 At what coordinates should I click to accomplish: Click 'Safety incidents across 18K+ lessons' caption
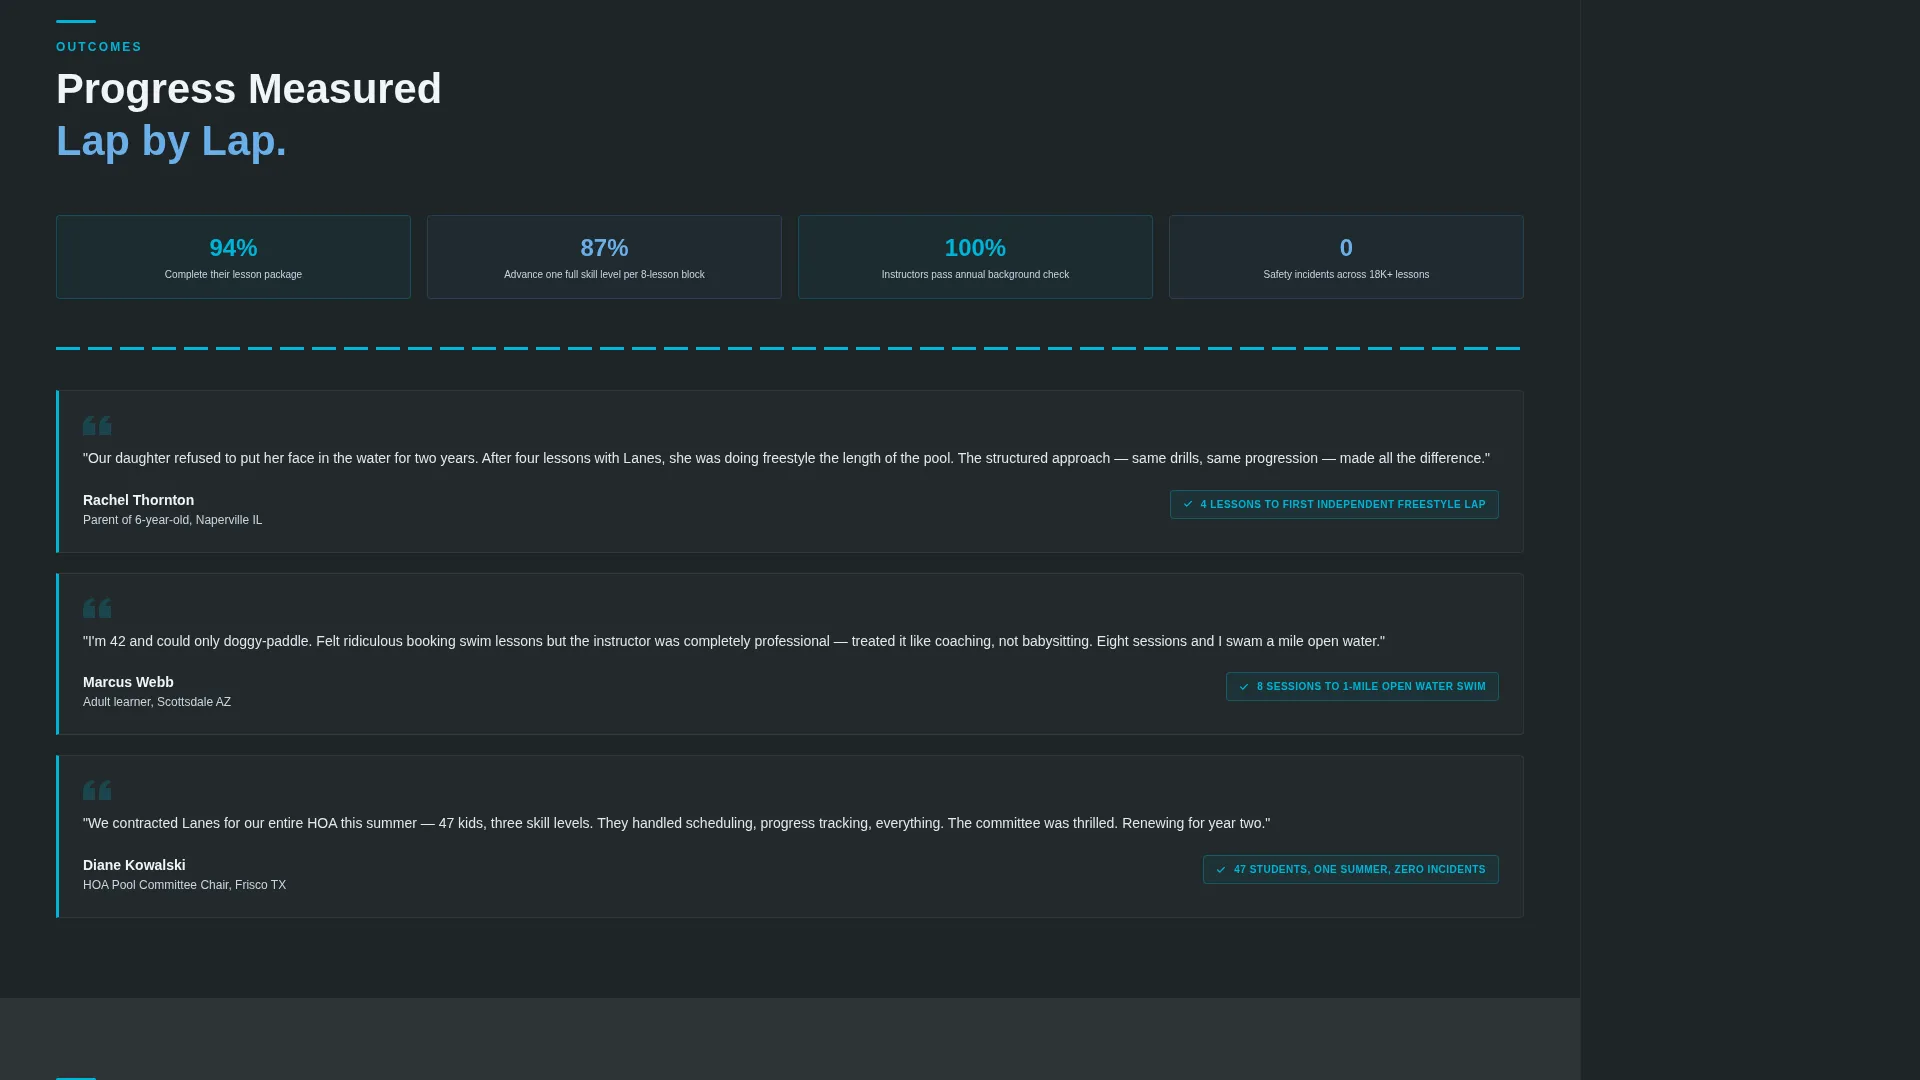click(1346, 274)
